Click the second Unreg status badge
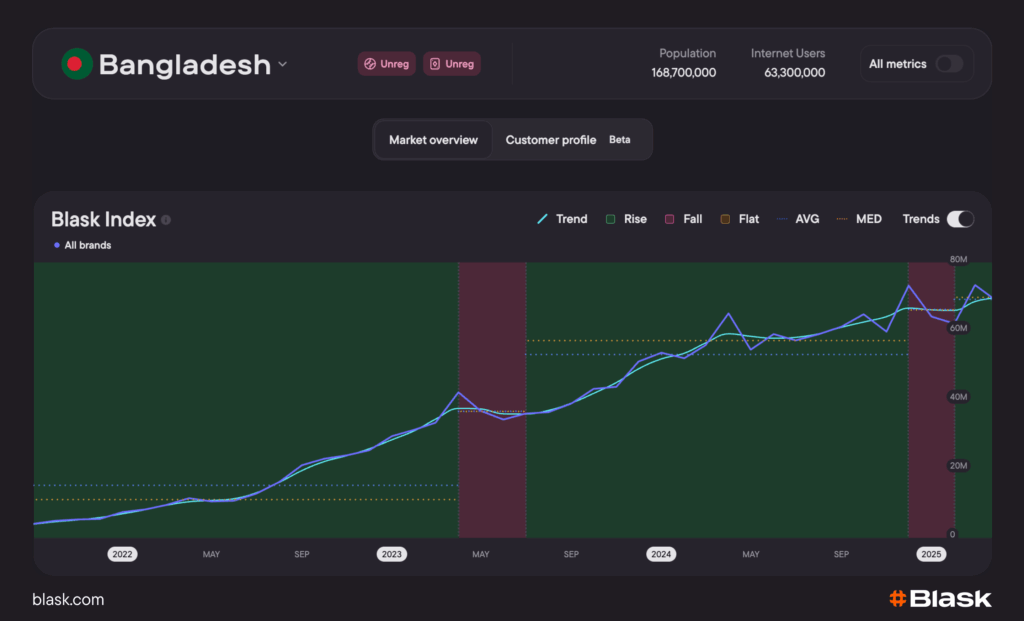This screenshot has width=1024, height=621. tap(452, 64)
